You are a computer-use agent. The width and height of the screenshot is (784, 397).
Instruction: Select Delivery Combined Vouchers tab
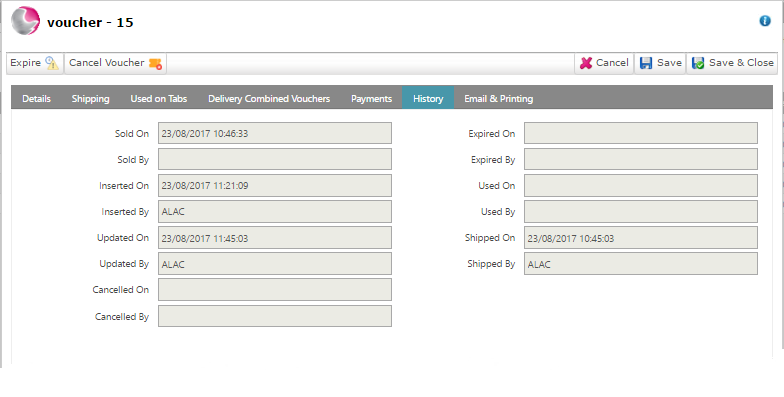[269, 98]
